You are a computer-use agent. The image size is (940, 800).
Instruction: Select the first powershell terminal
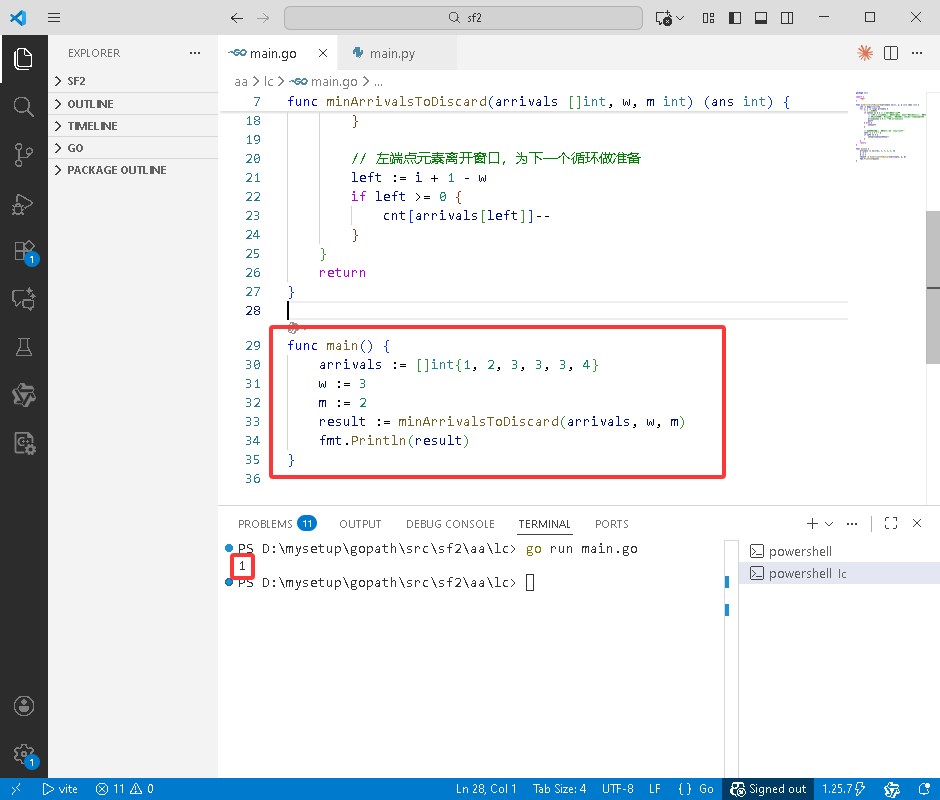[839, 551]
